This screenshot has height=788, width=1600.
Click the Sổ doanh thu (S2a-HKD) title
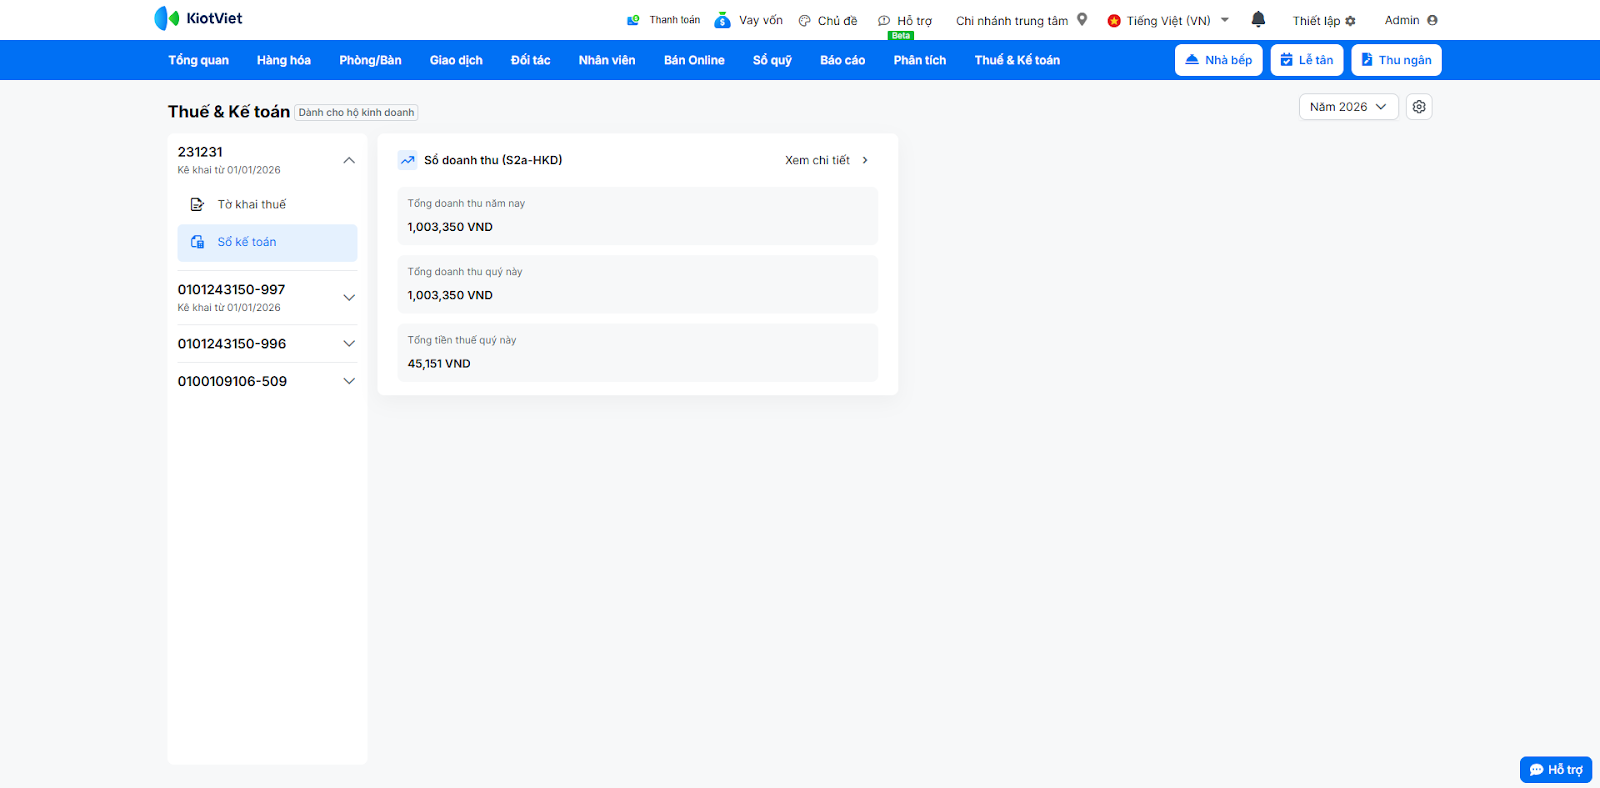[x=493, y=160]
